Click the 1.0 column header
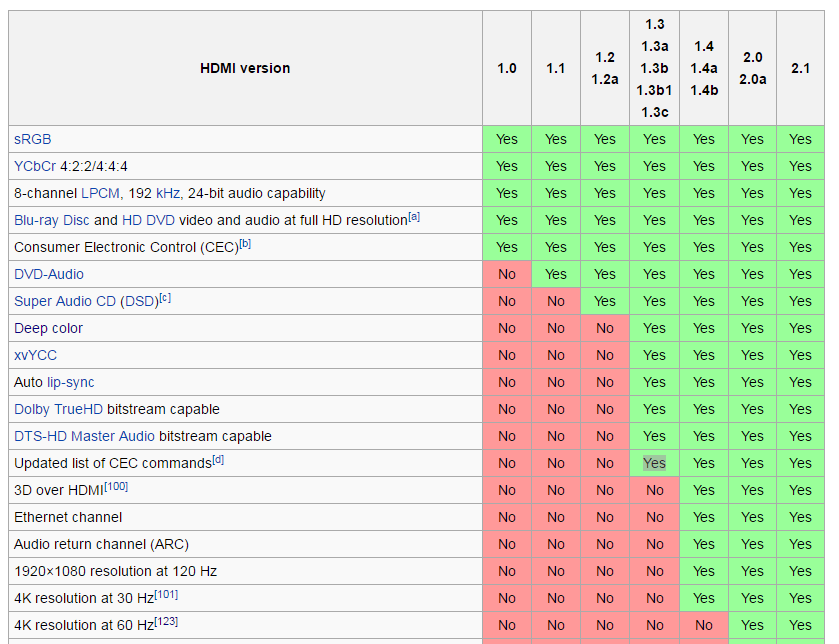The image size is (839, 644). 507,68
